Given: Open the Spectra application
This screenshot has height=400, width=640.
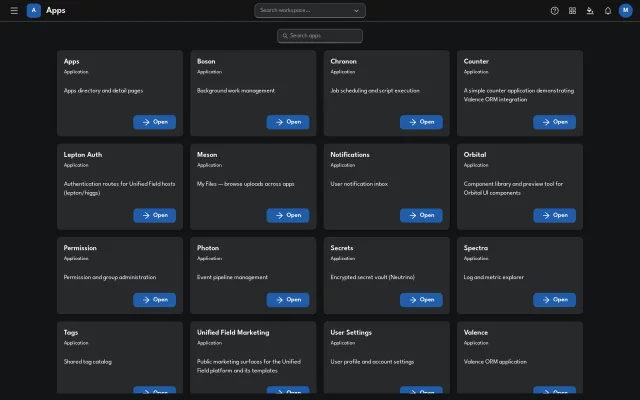Looking at the screenshot, I should [x=554, y=300].
